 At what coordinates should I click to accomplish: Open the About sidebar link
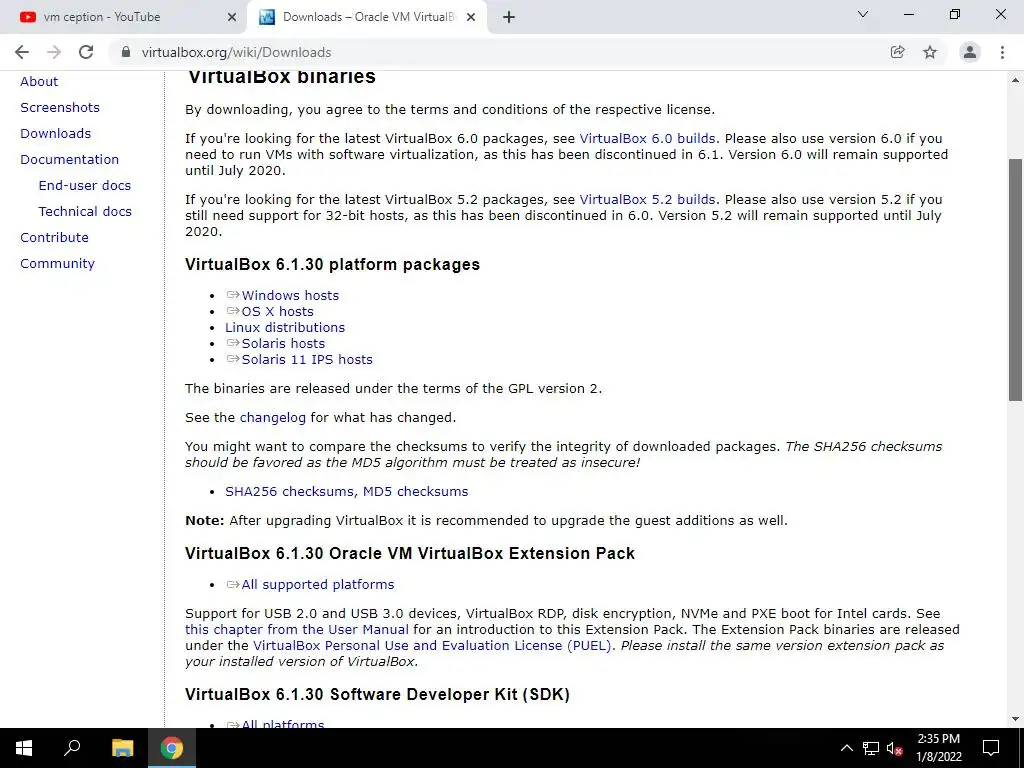pos(39,82)
